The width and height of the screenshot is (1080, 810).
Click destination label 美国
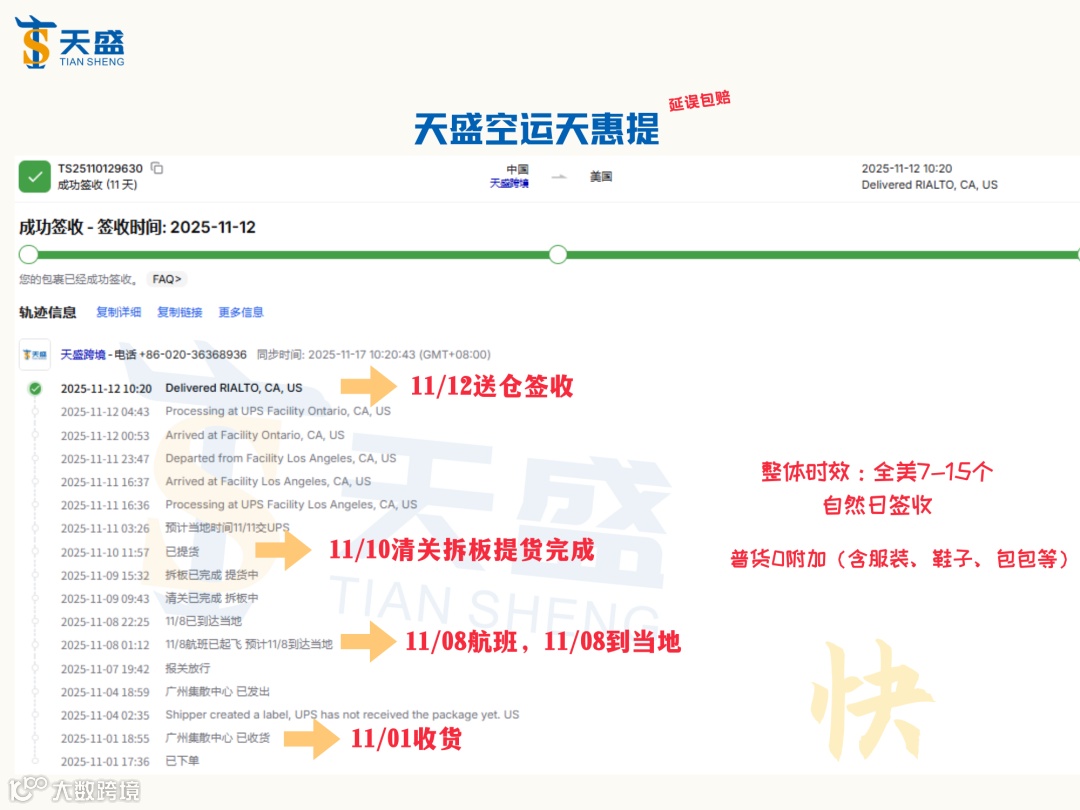point(601,176)
